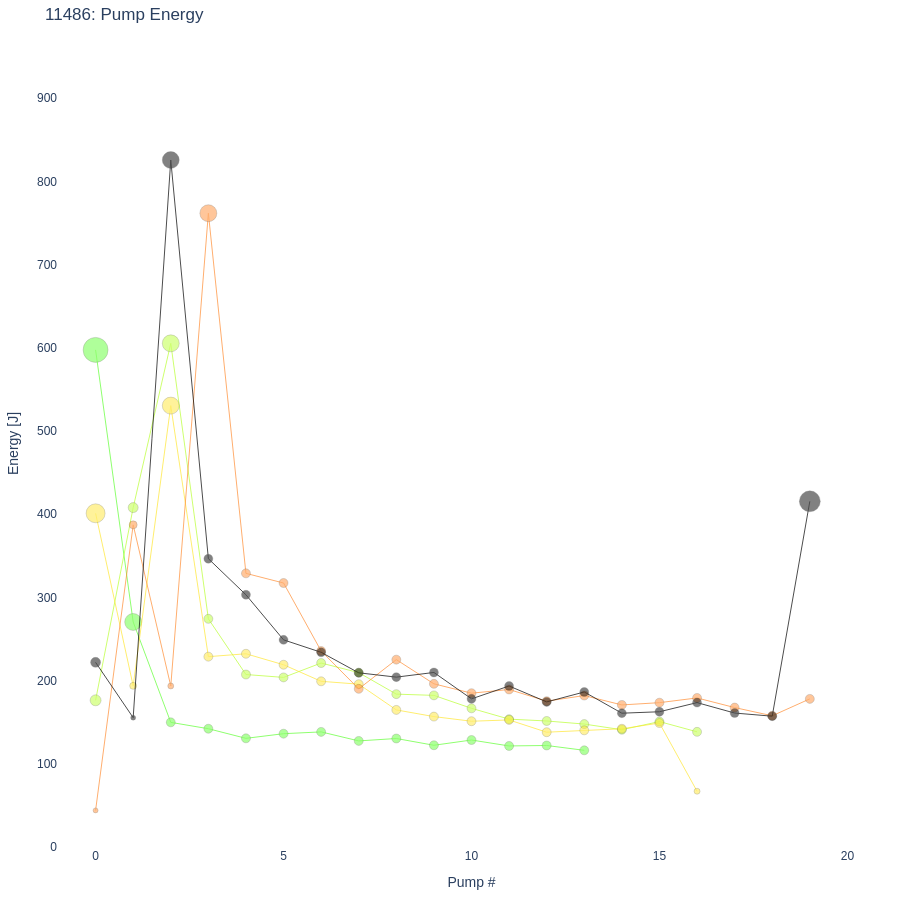This screenshot has height=900, width=900.
Task: Select the green marker near 270 J at pump 1
Action: [133, 622]
